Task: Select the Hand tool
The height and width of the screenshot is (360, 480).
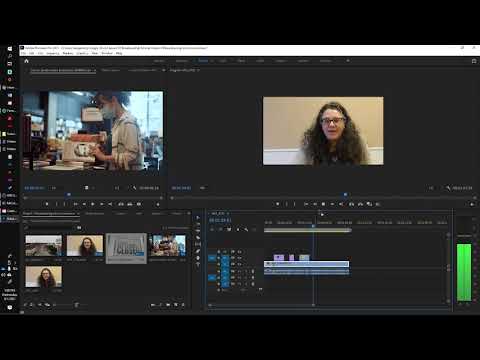Action: tap(198, 258)
